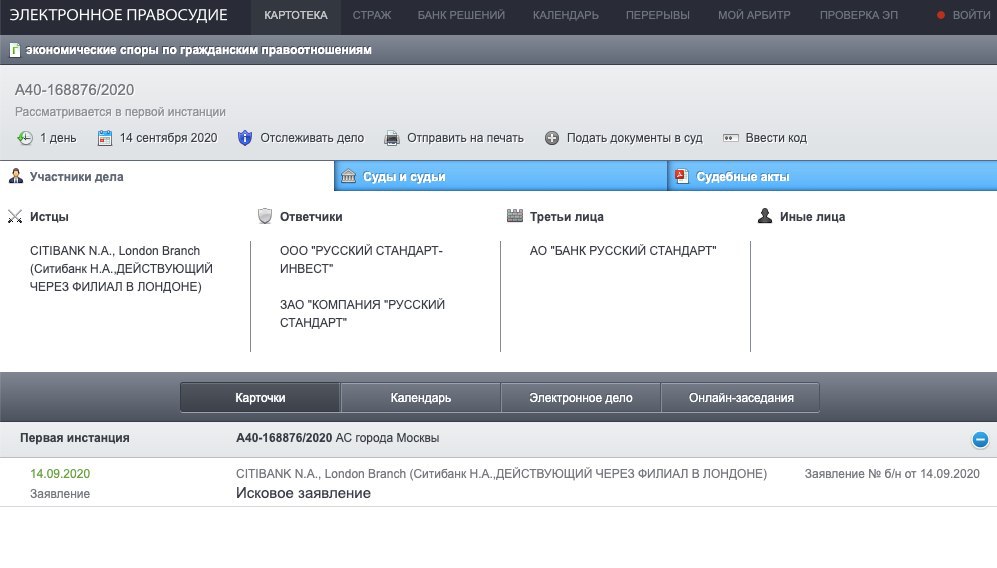This screenshot has height=568, width=997.
Task: Click the plus icon for Подать документы в суд
Action: click(552, 138)
